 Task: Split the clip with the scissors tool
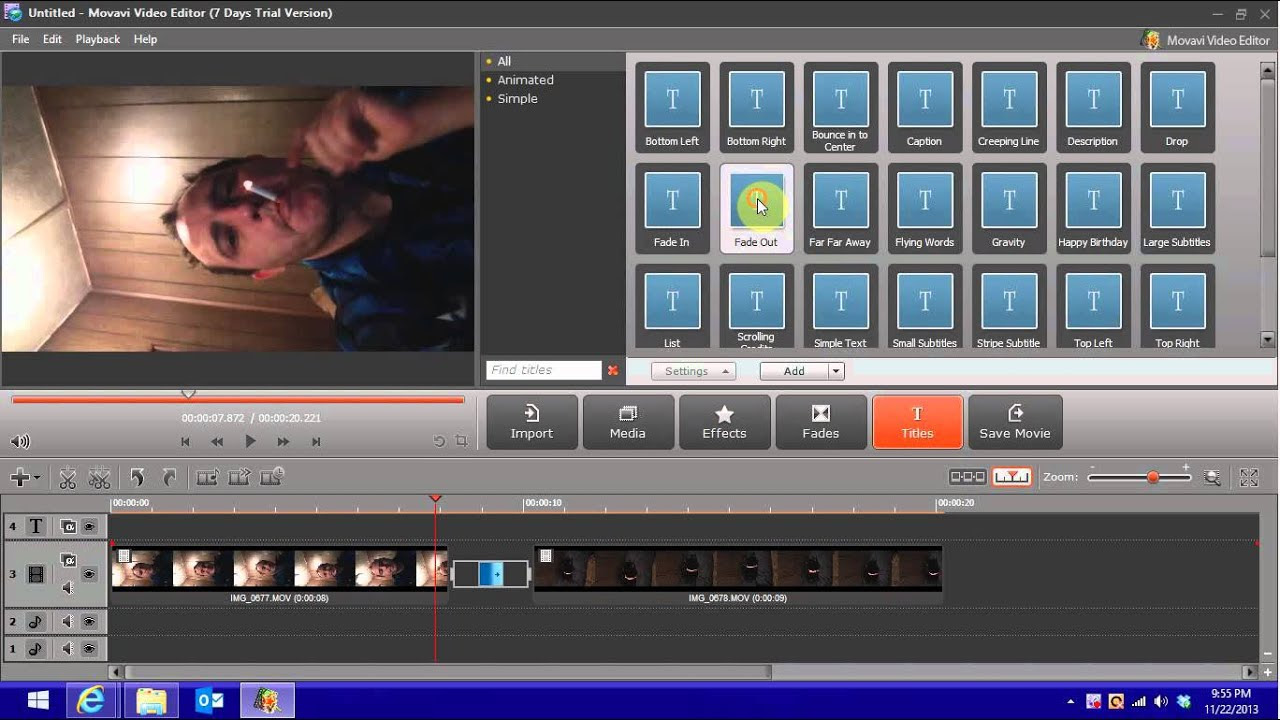67,477
